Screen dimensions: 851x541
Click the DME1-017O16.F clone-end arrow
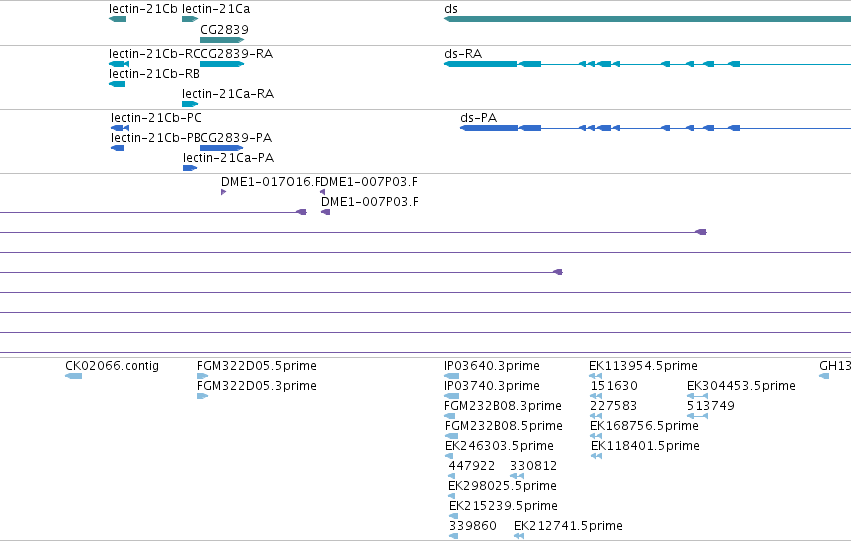[x=224, y=192]
